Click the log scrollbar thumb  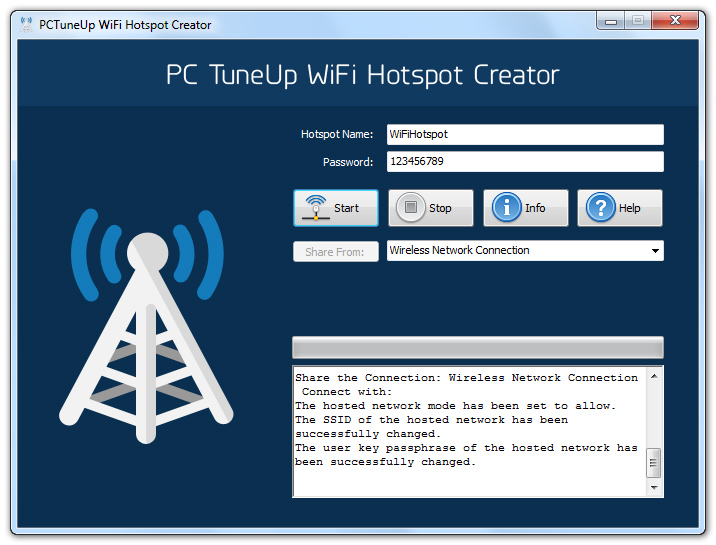(x=654, y=463)
